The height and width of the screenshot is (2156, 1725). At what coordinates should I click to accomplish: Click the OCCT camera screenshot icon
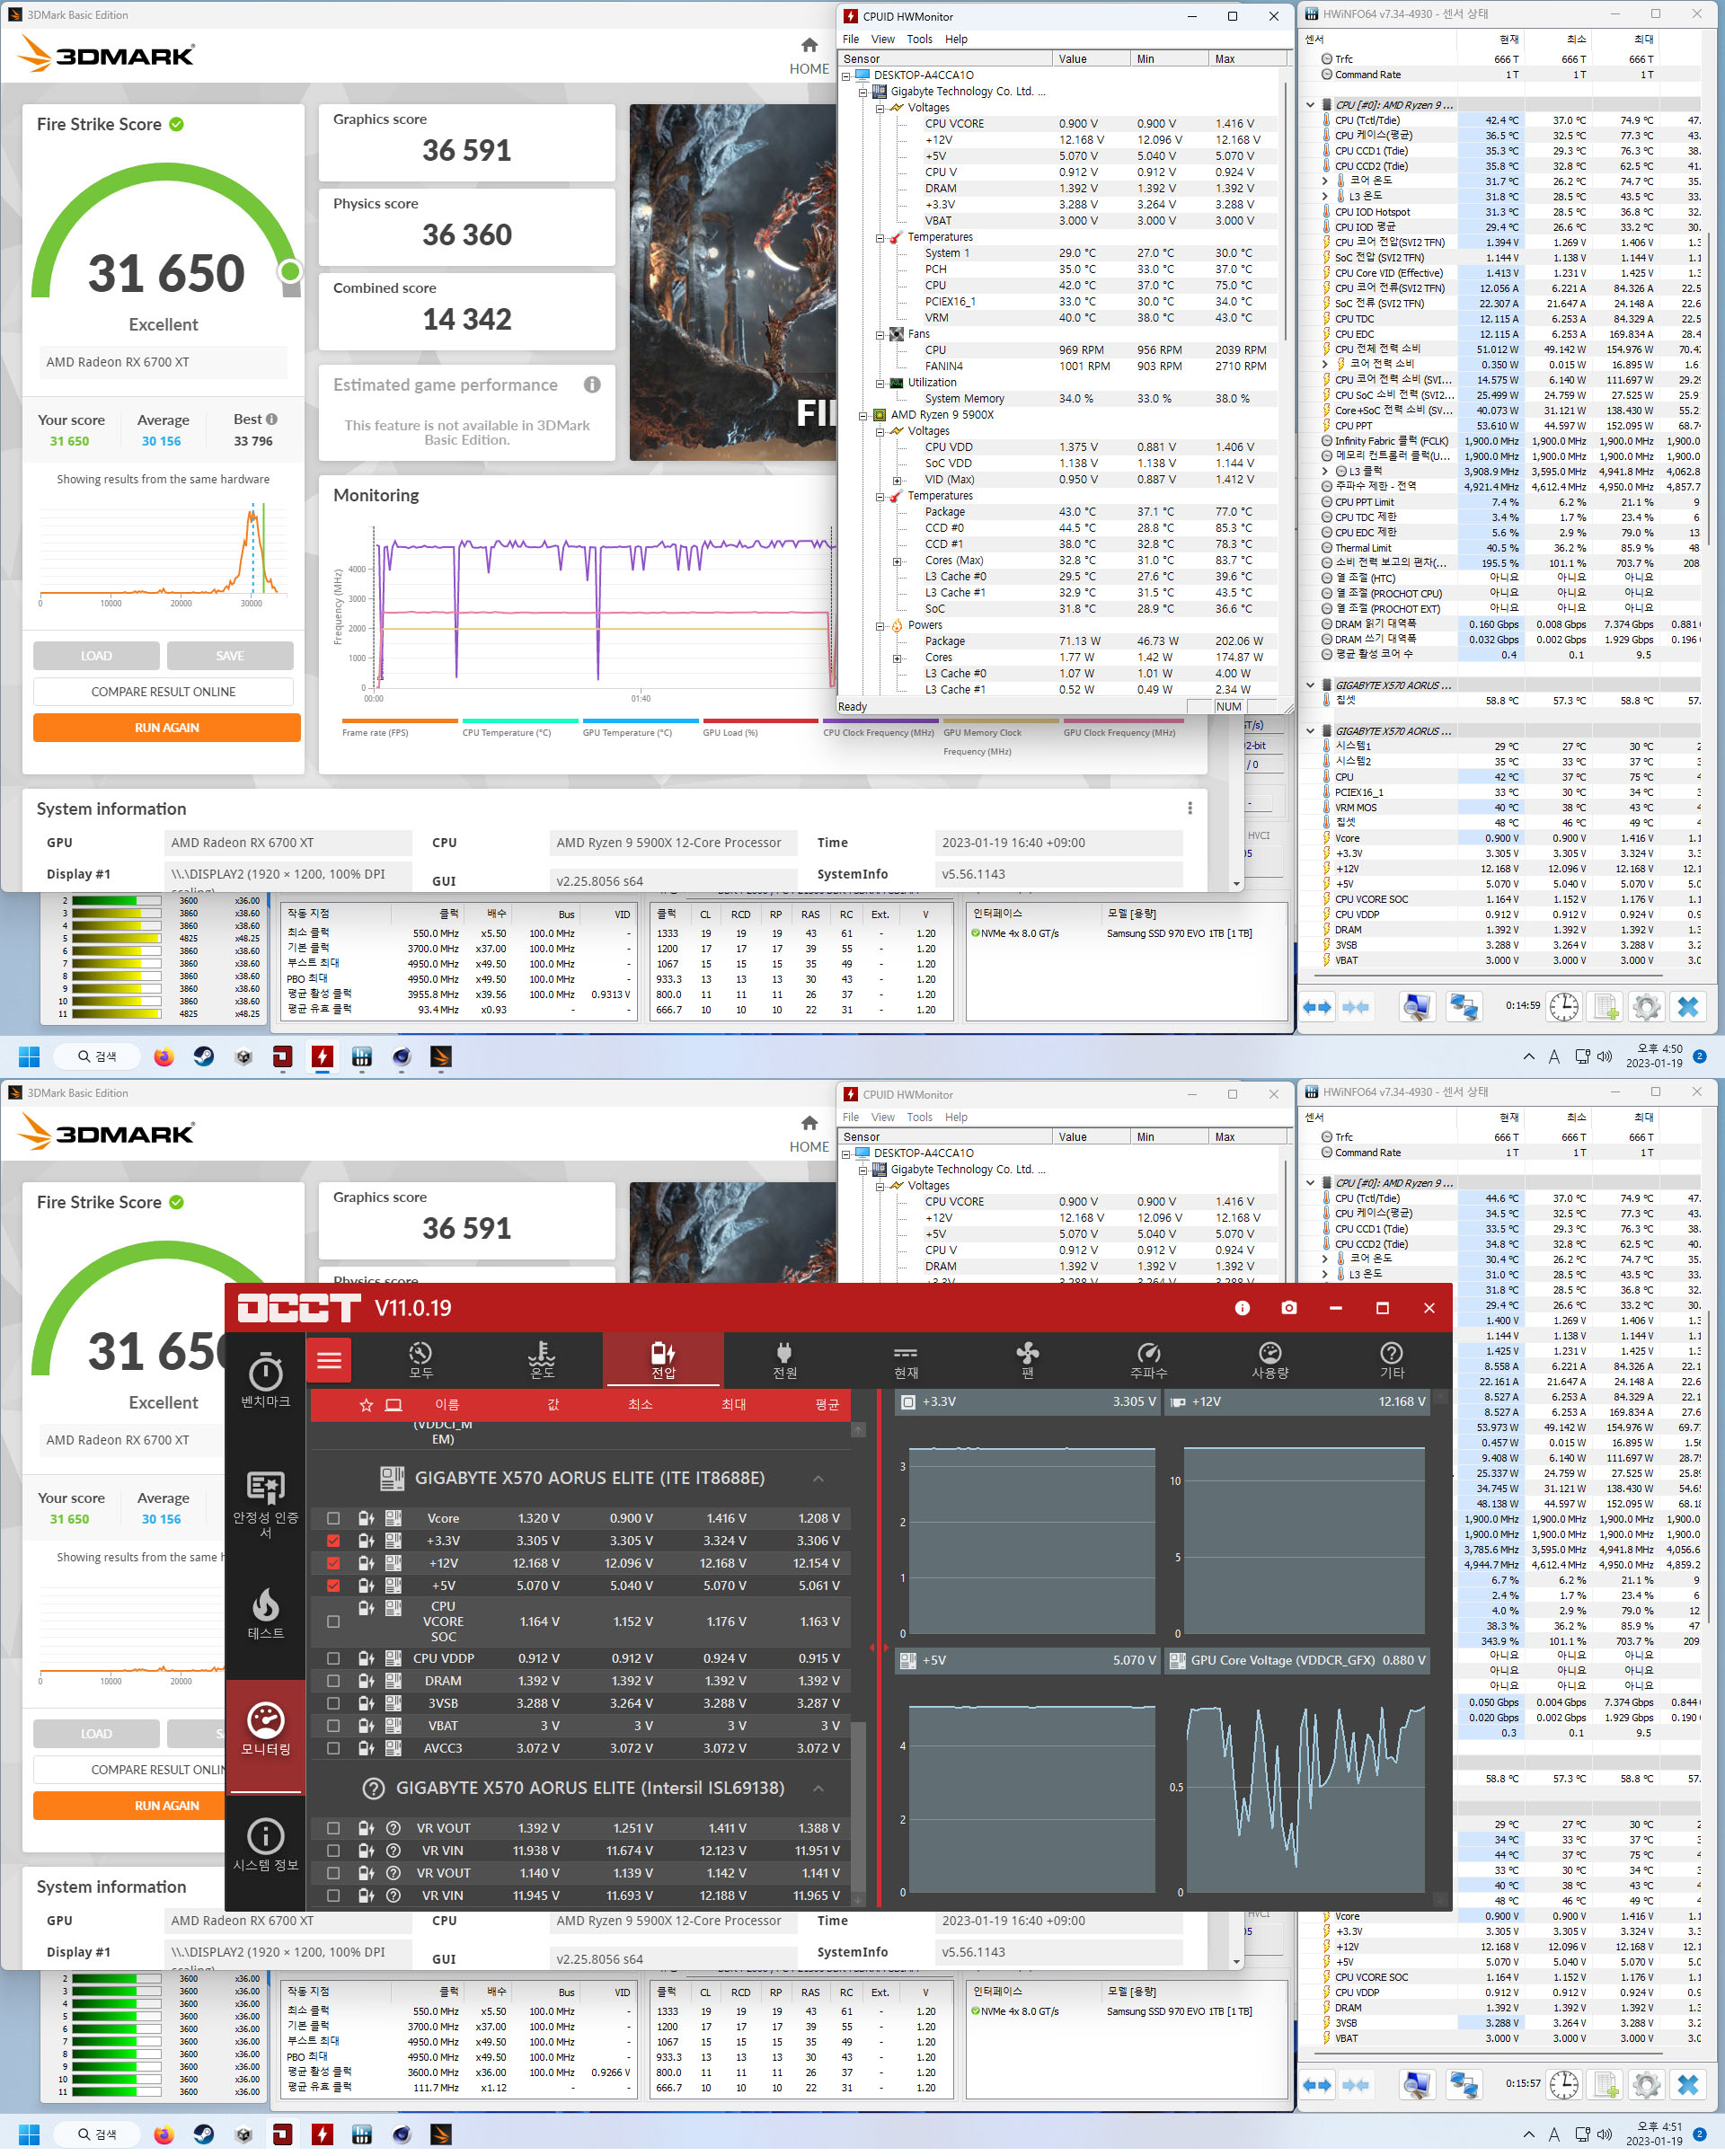pos(1289,1308)
